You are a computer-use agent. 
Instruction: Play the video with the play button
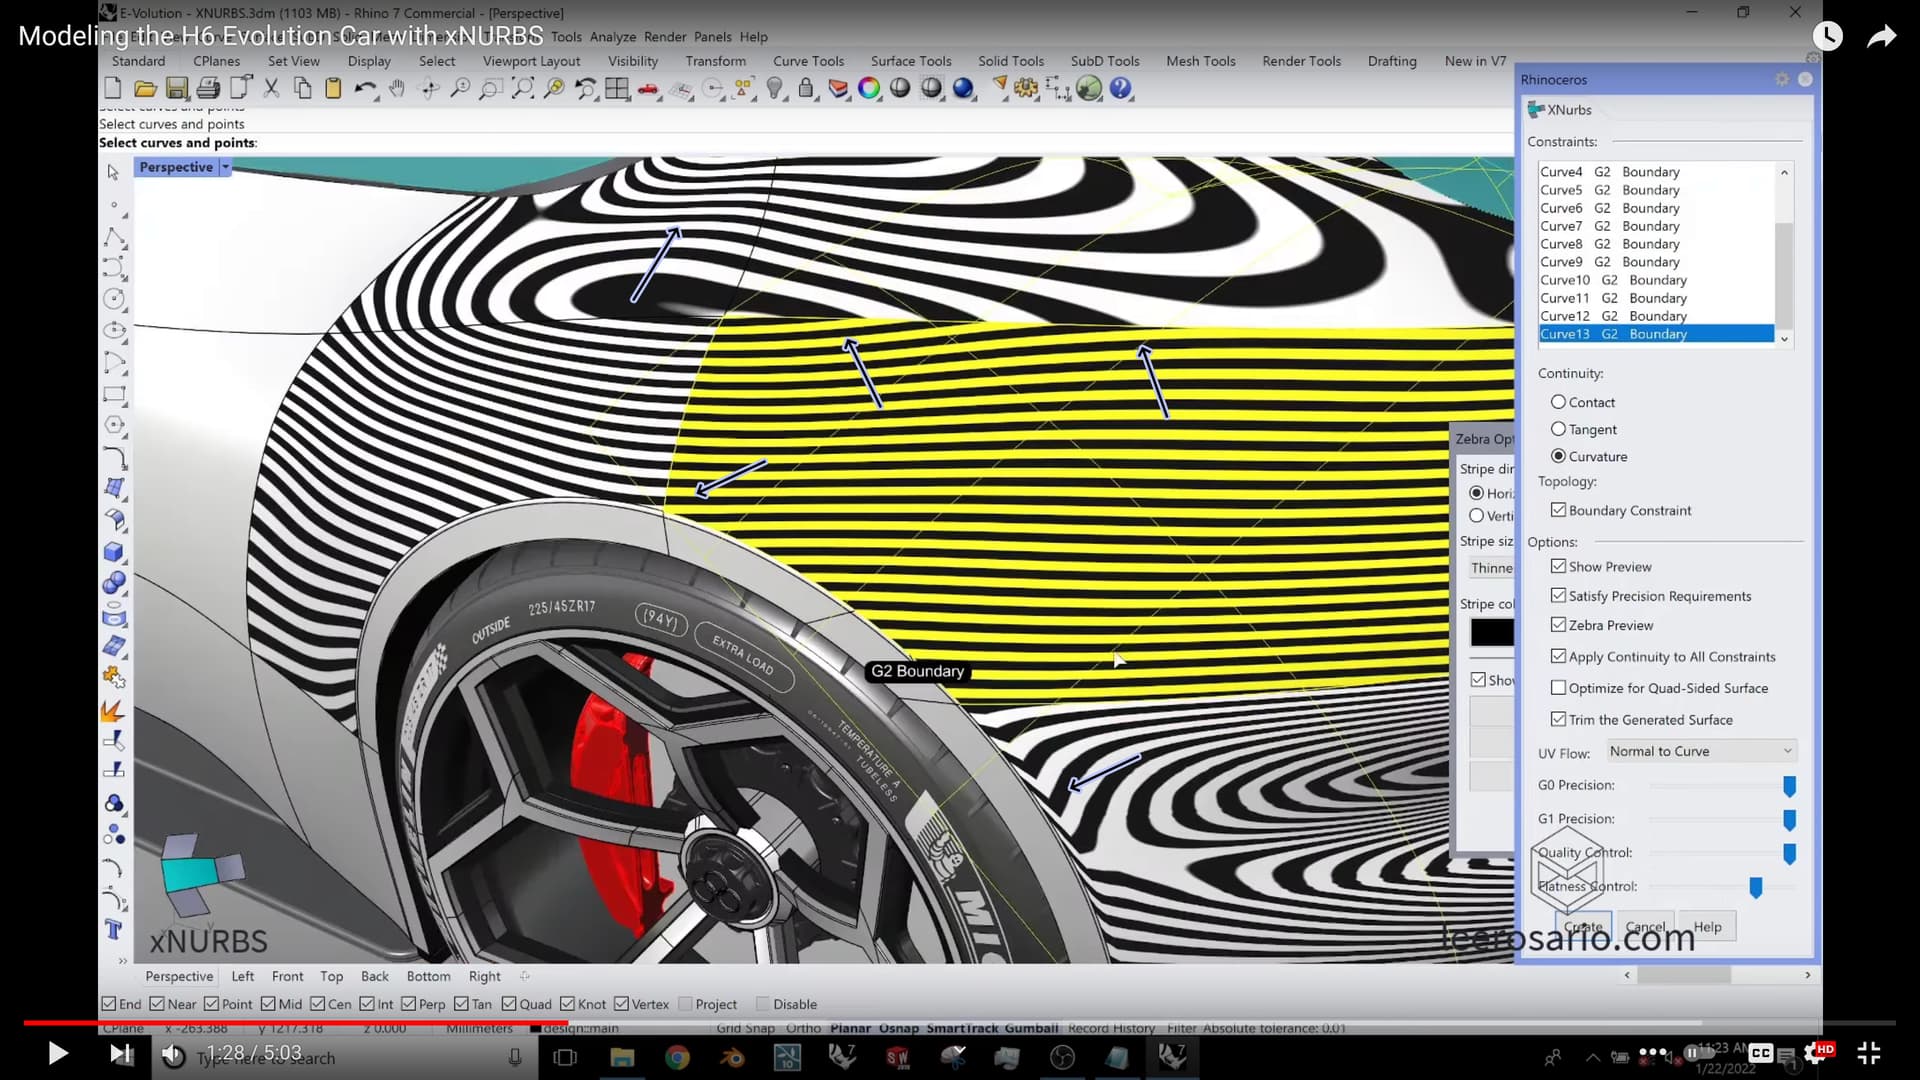58,1053
